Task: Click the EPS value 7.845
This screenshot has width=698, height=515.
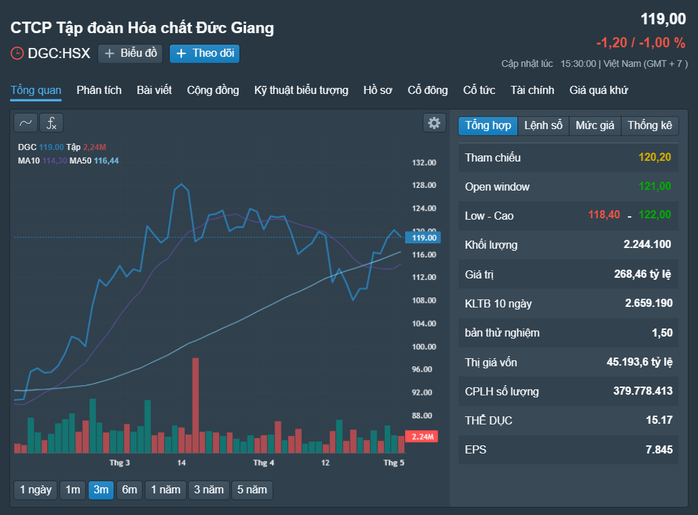Action: pos(659,450)
